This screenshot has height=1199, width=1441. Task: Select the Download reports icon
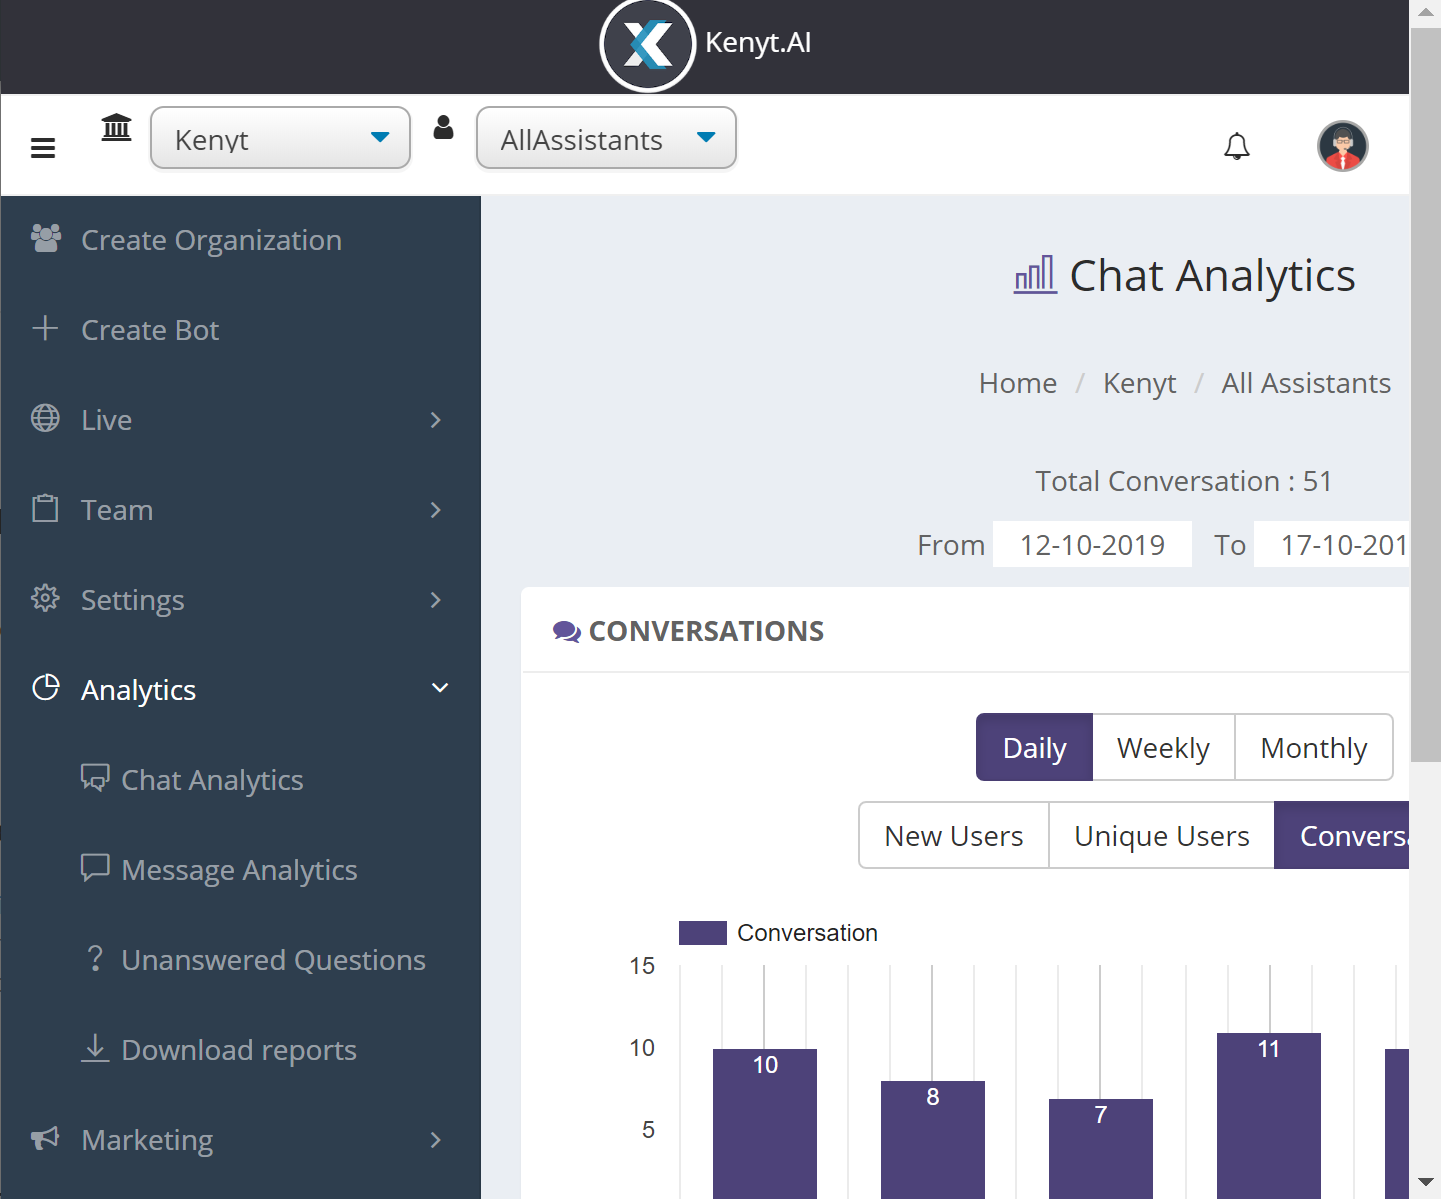click(x=95, y=1049)
